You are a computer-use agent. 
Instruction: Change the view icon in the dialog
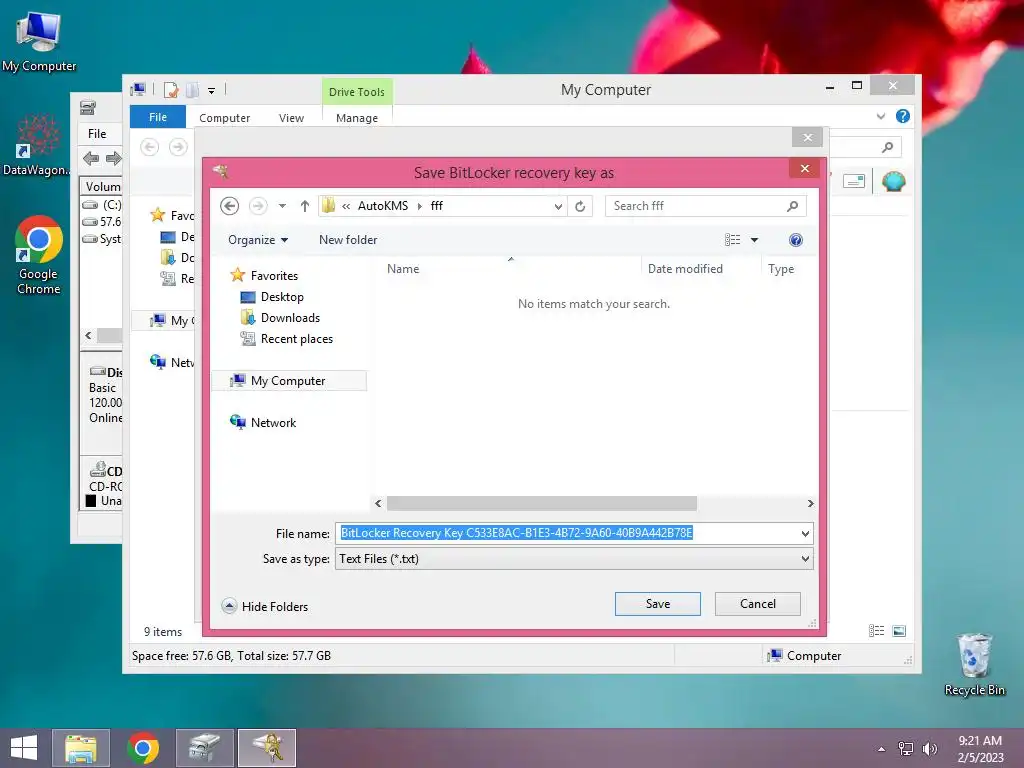[733, 240]
